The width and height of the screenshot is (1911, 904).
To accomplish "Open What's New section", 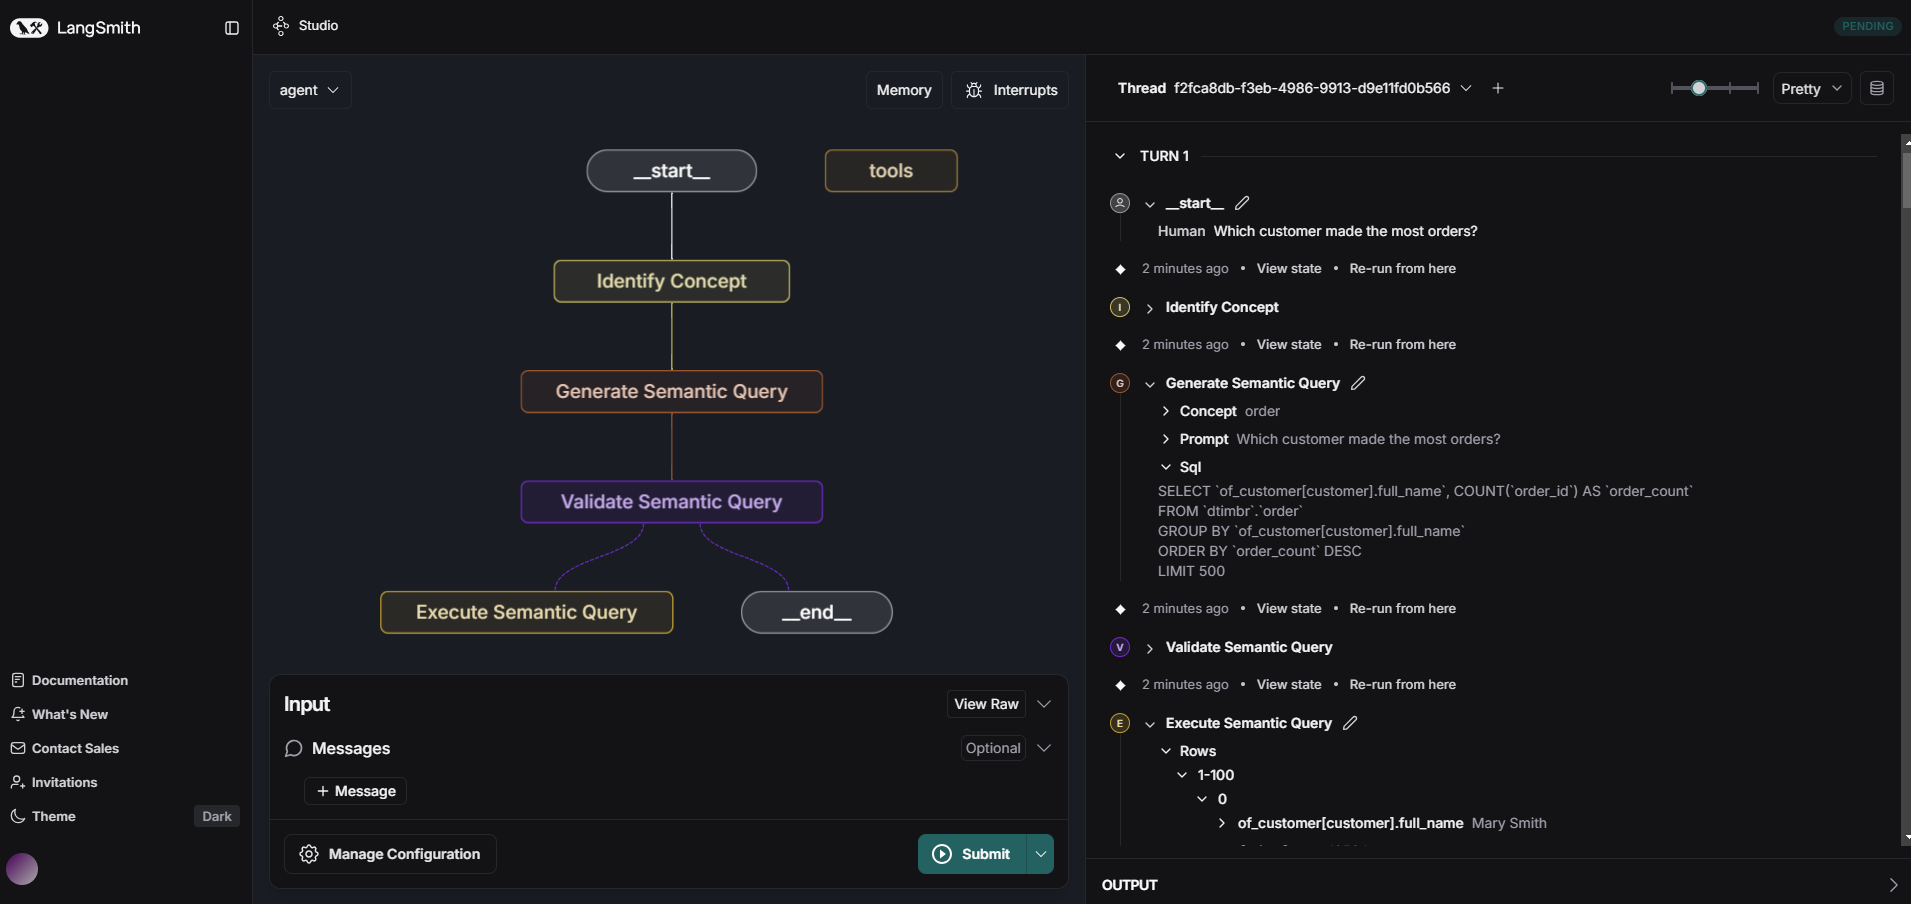I will click(x=68, y=714).
